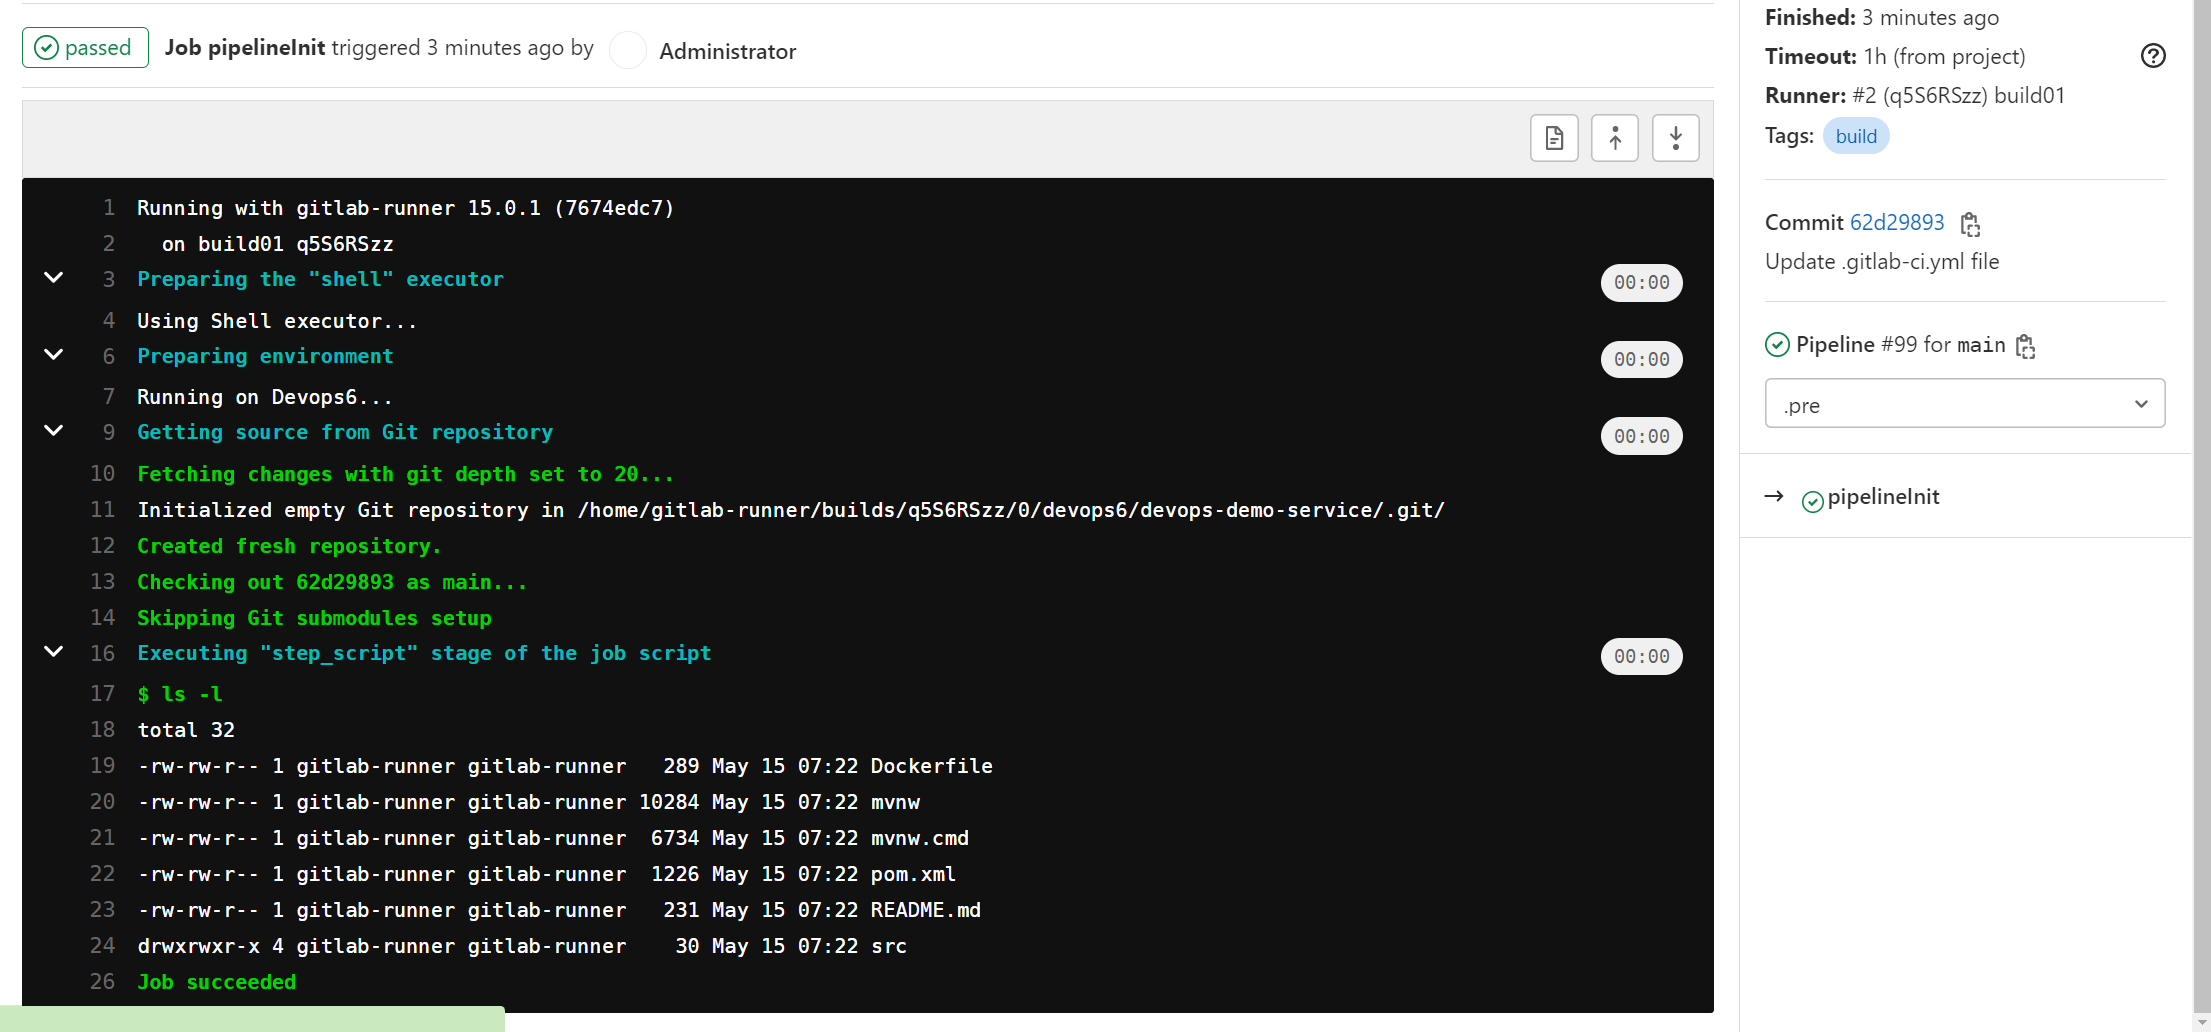The width and height of the screenshot is (2211, 1032).
Task: Click the mvnw.cmd entry in log
Action: [919, 838]
